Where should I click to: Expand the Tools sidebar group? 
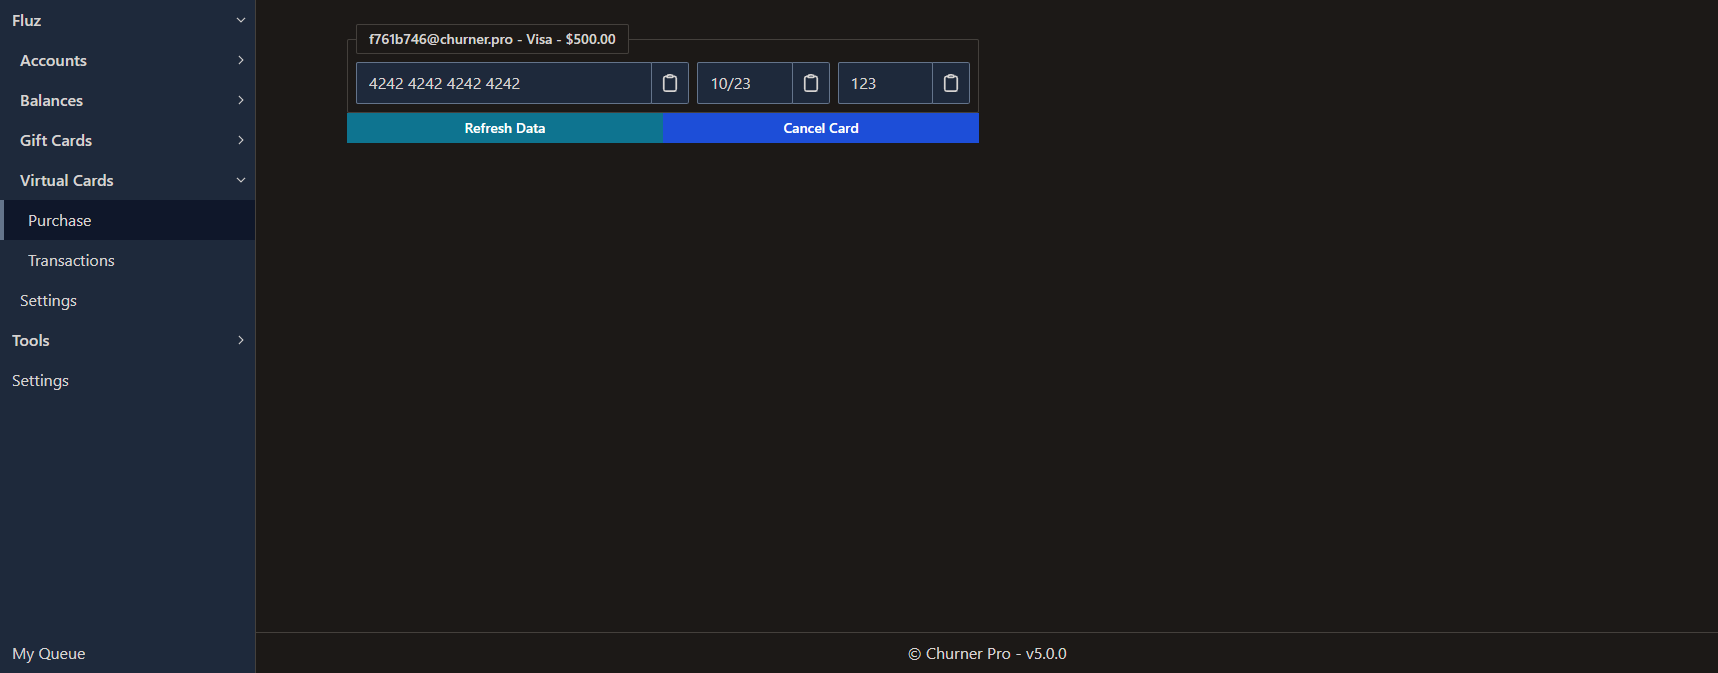coord(127,340)
